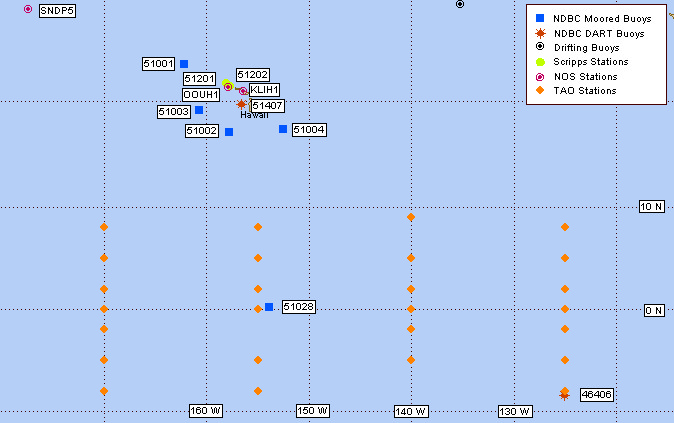The height and width of the screenshot is (423, 674).
Task: Click the 51002 buoy label
Action: click(202, 131)
